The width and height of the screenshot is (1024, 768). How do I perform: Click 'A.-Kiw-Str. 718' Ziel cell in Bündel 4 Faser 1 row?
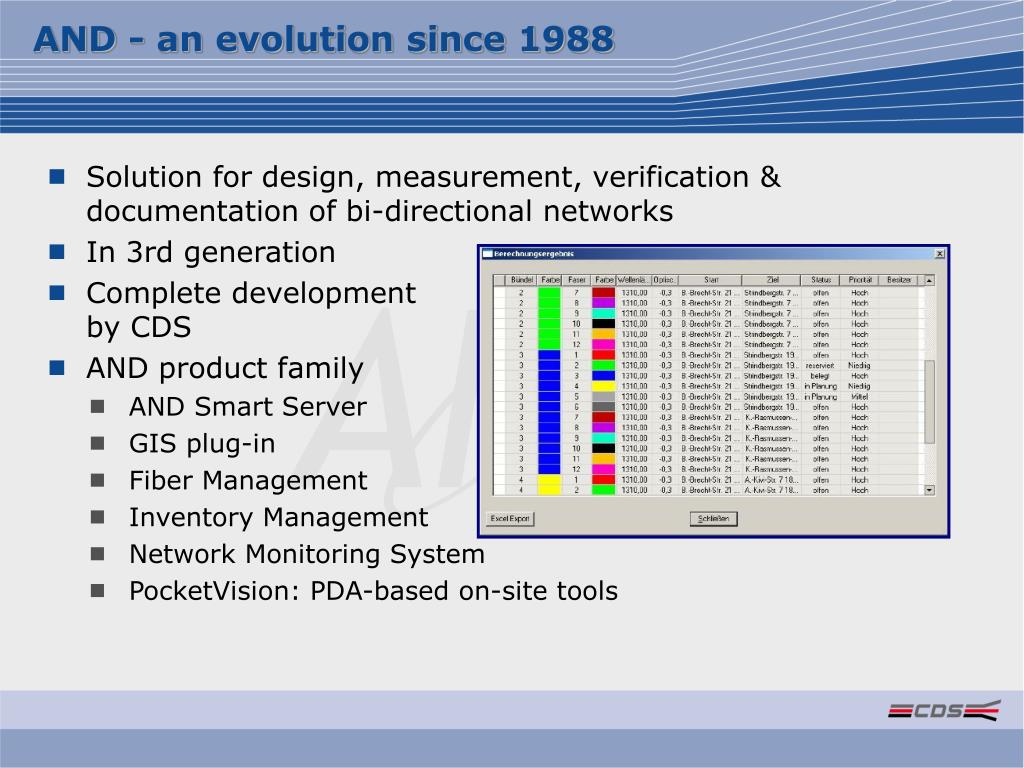[772, 479]
